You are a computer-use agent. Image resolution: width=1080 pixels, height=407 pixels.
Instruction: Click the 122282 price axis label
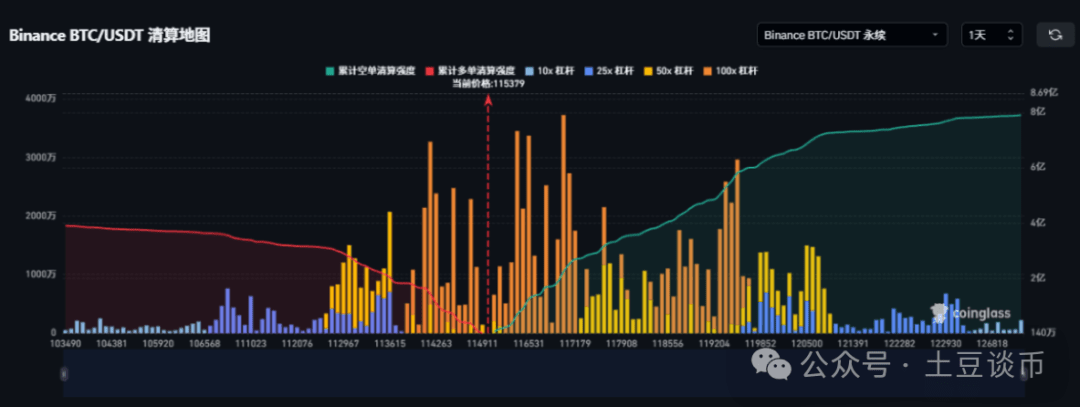point(900,343)
